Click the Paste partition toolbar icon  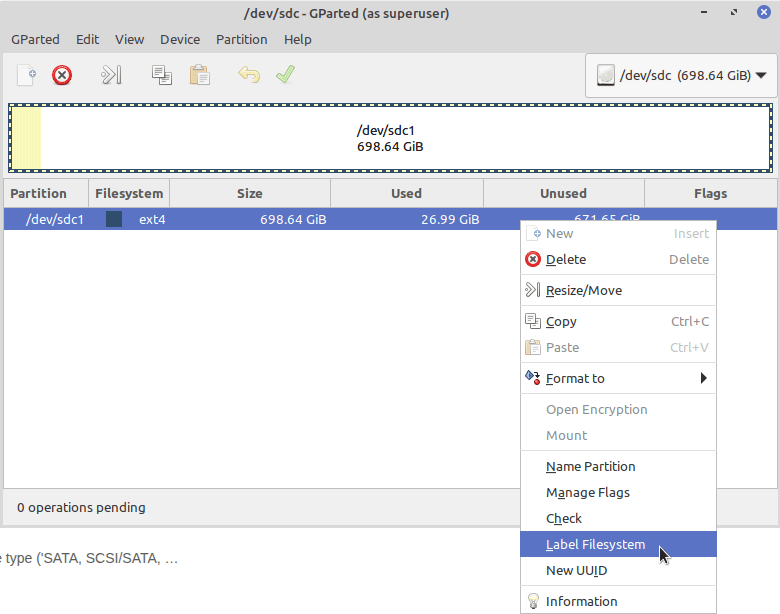click(x=200, y=75)
